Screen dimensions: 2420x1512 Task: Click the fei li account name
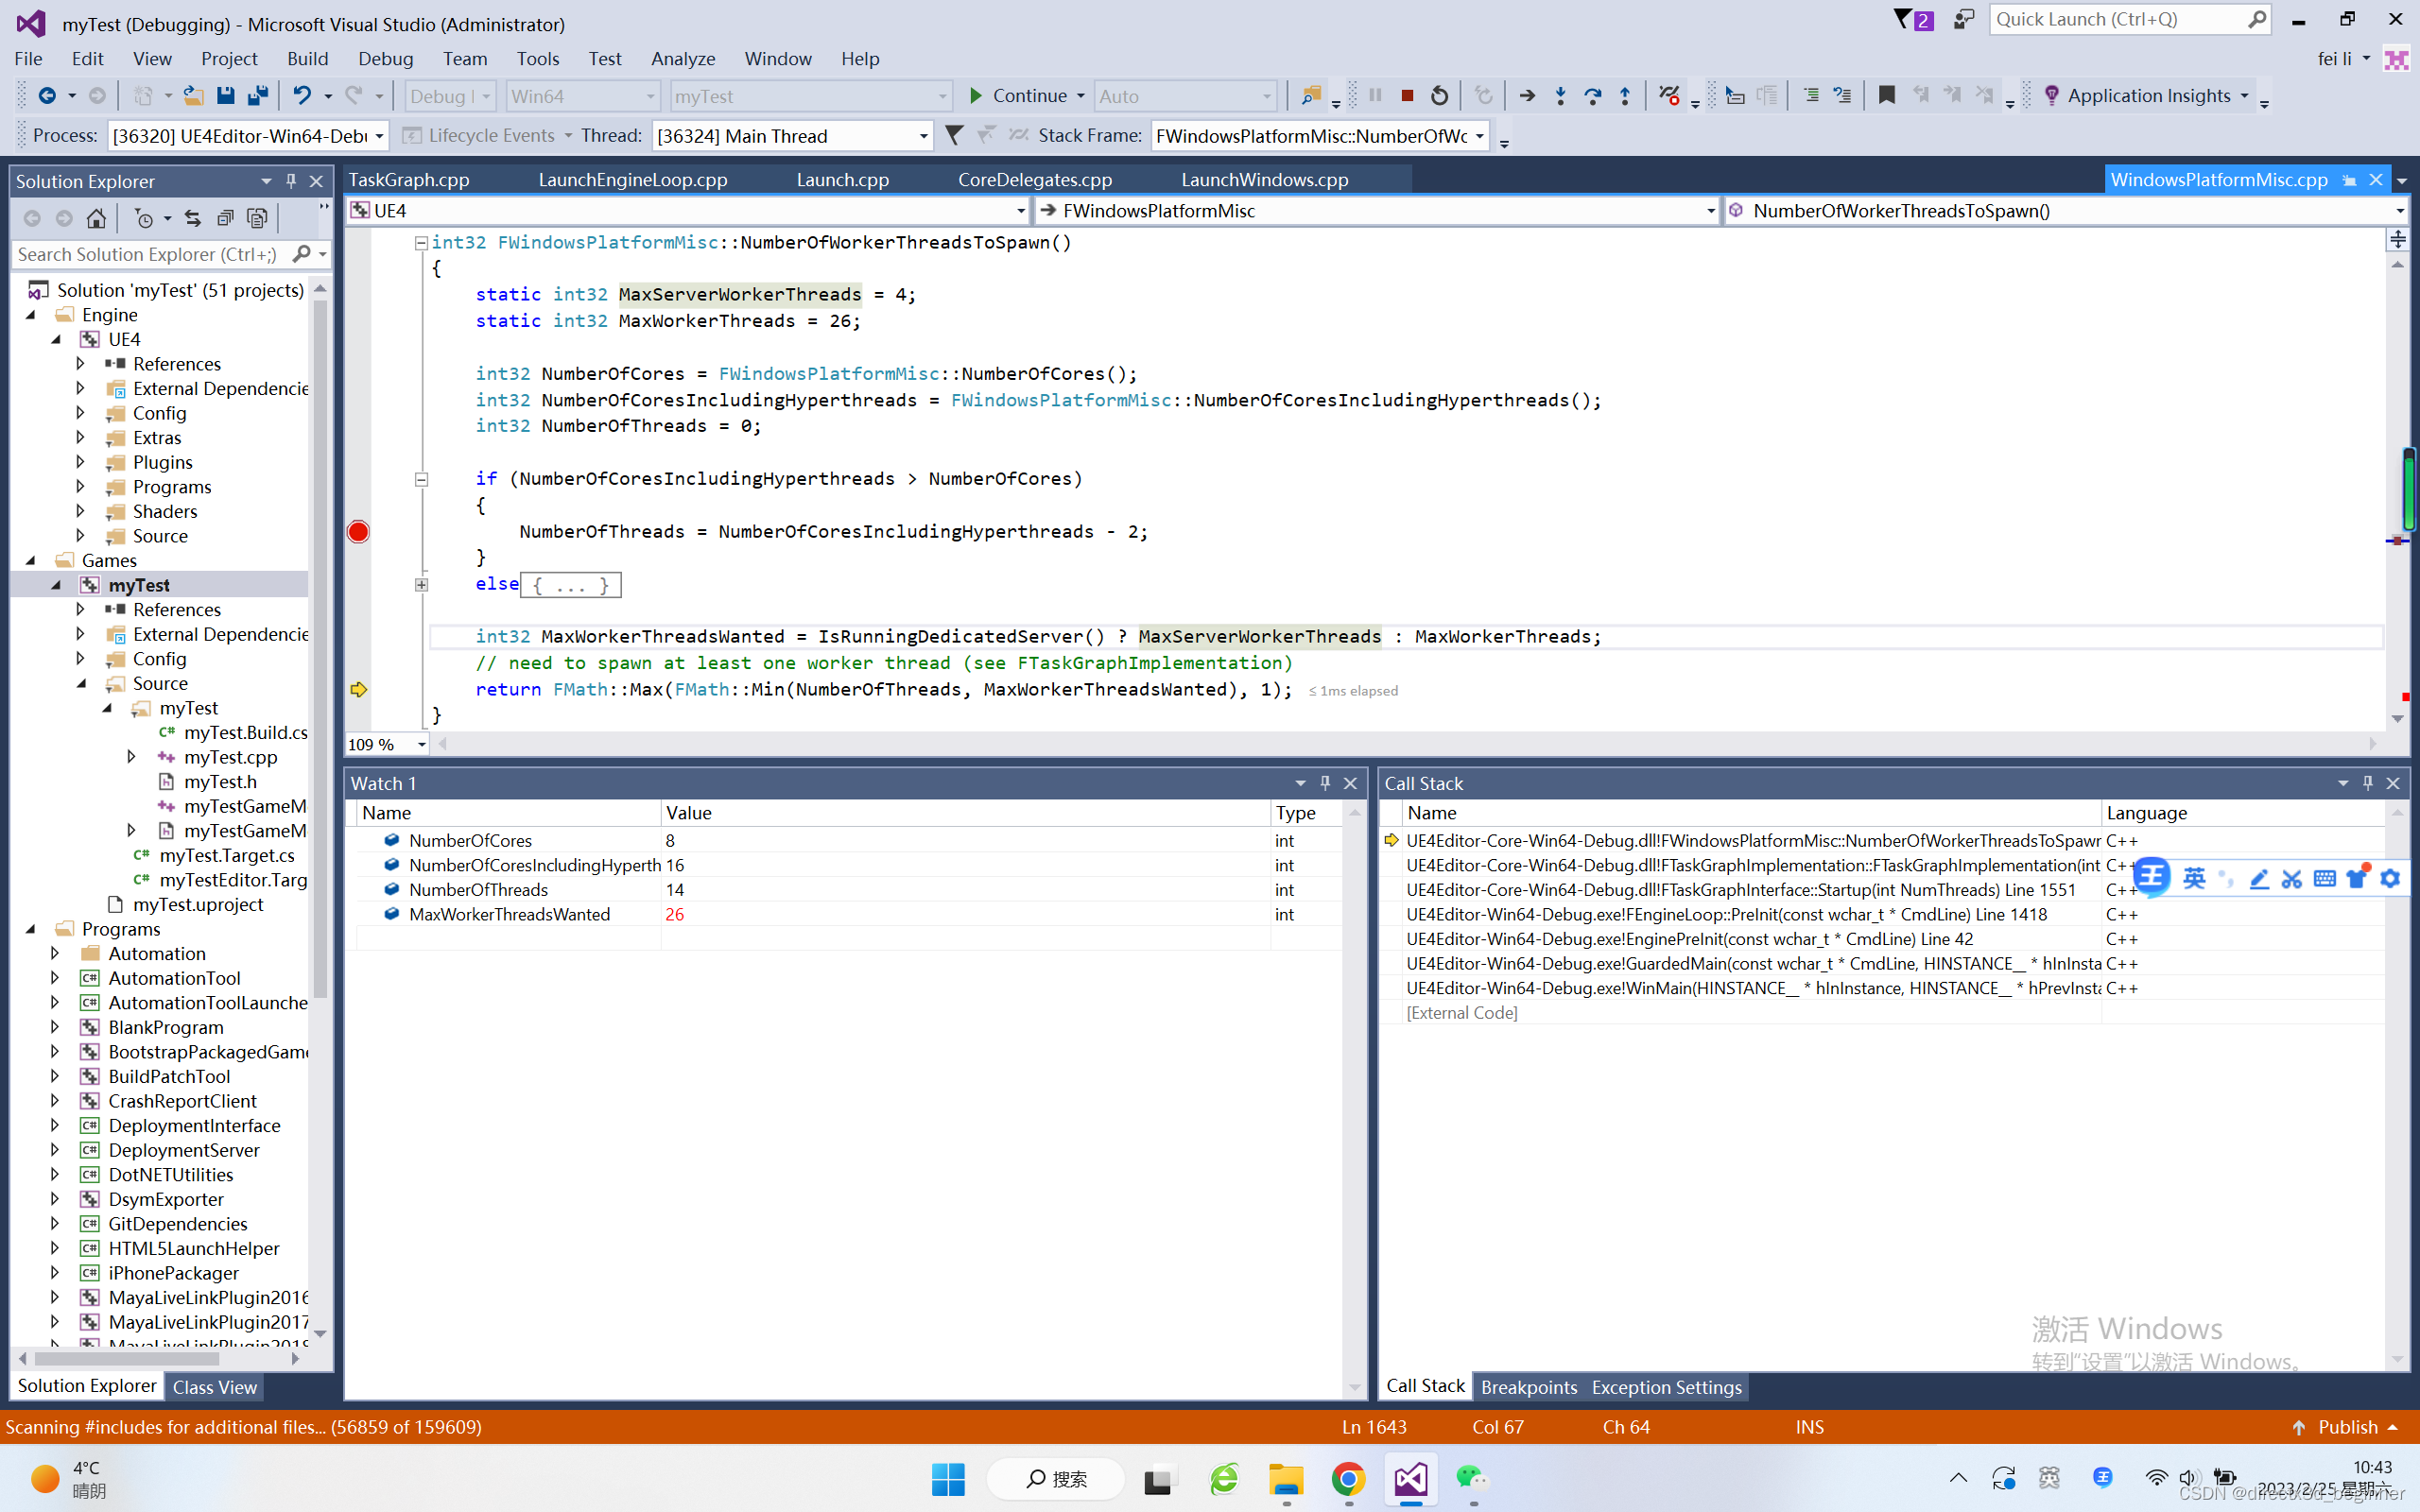pyautogui.click(x=2334, y=59)
